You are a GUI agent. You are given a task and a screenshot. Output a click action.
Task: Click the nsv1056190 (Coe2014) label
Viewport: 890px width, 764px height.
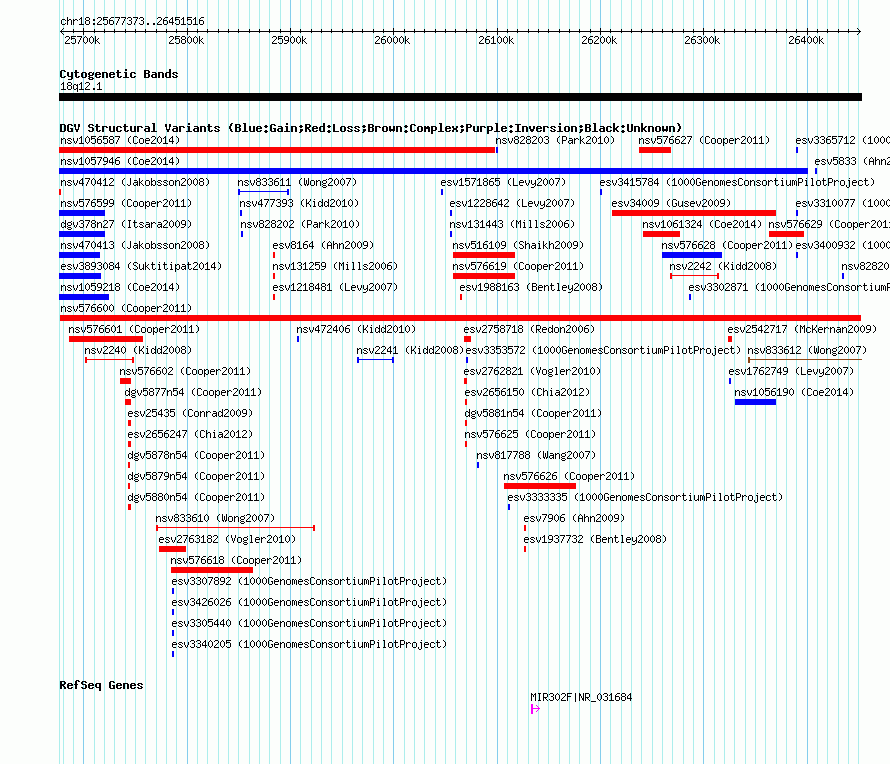click(794, 392)
